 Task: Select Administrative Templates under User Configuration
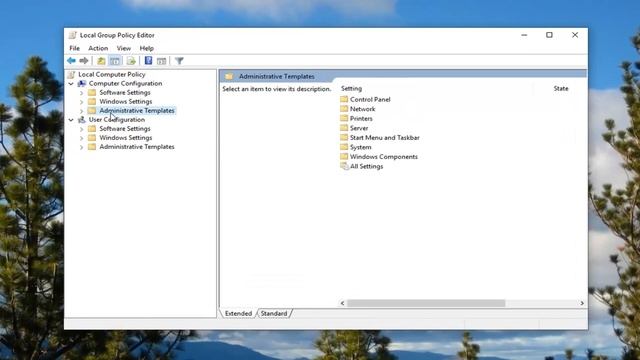pyautogui.click(x=137, y=147)
